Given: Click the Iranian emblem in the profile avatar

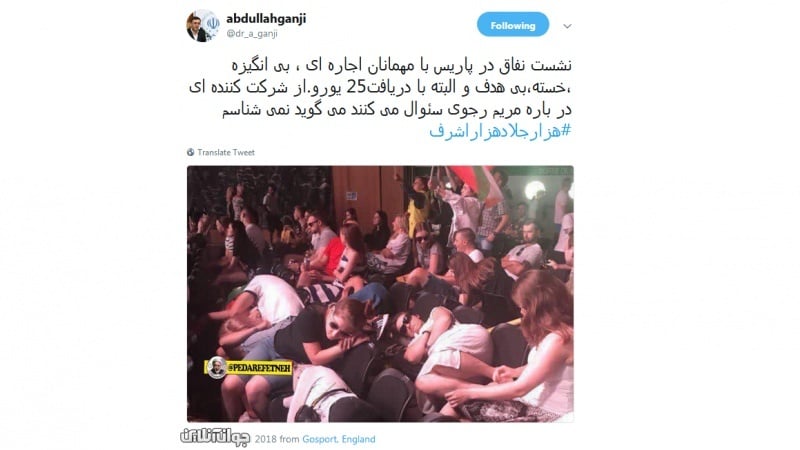Looking at the screenshot, I should click(212, 23).
